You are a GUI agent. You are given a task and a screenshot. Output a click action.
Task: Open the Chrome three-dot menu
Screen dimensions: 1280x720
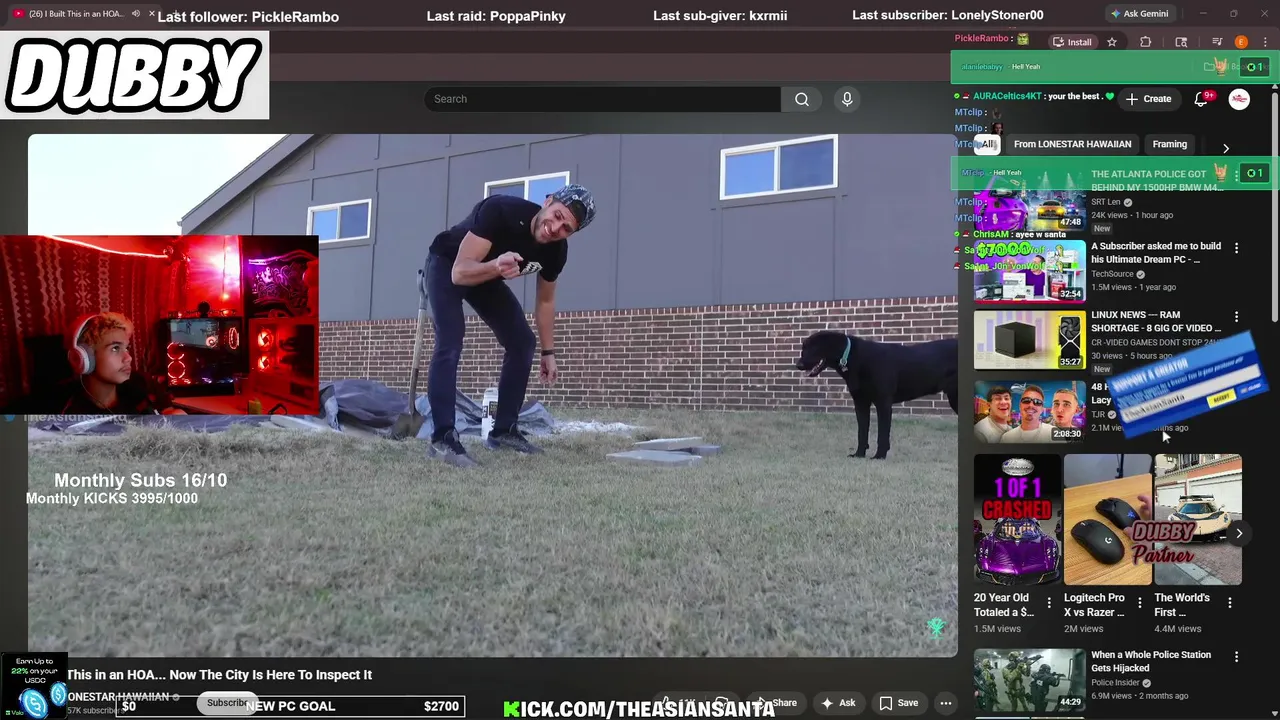(x=1265, y=42)
